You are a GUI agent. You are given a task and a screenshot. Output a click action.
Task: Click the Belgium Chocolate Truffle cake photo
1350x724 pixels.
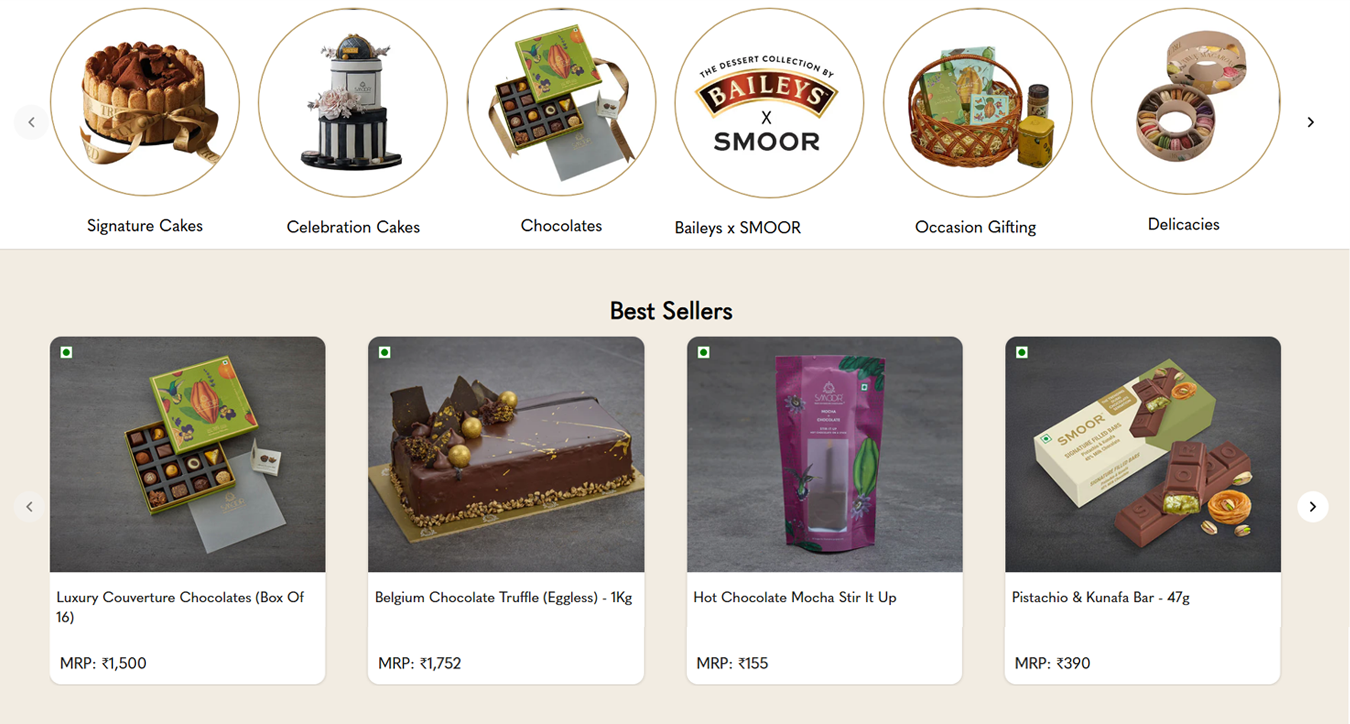pos(506,454)
